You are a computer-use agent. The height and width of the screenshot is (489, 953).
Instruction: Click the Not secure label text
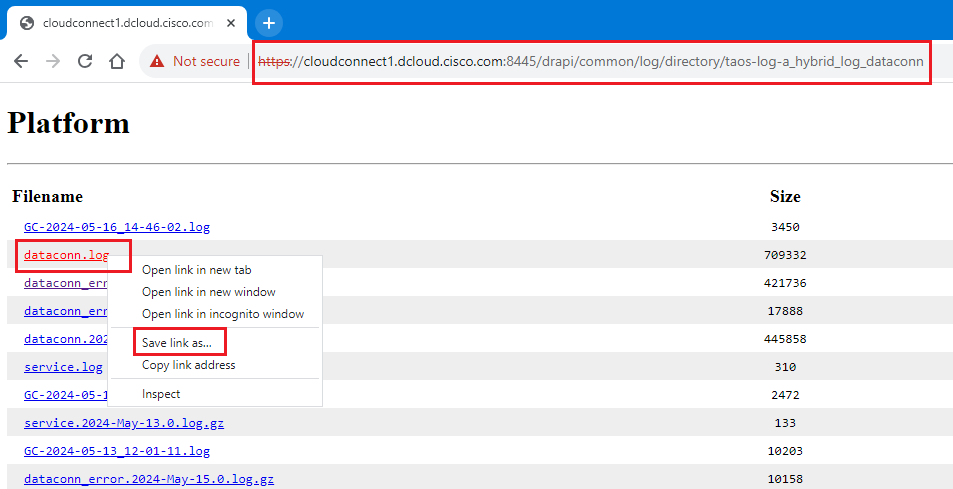coord(206,61)
